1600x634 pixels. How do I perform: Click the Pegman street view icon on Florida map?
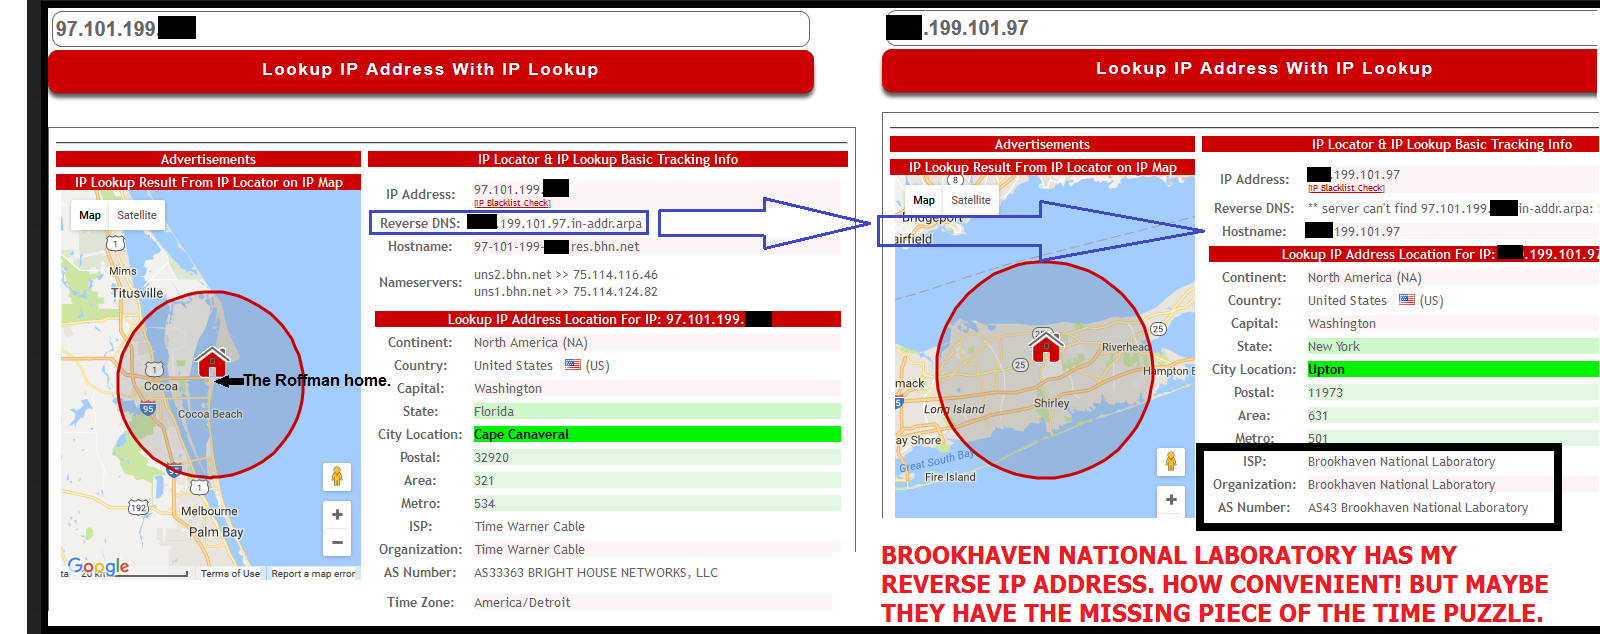point(337,477)
